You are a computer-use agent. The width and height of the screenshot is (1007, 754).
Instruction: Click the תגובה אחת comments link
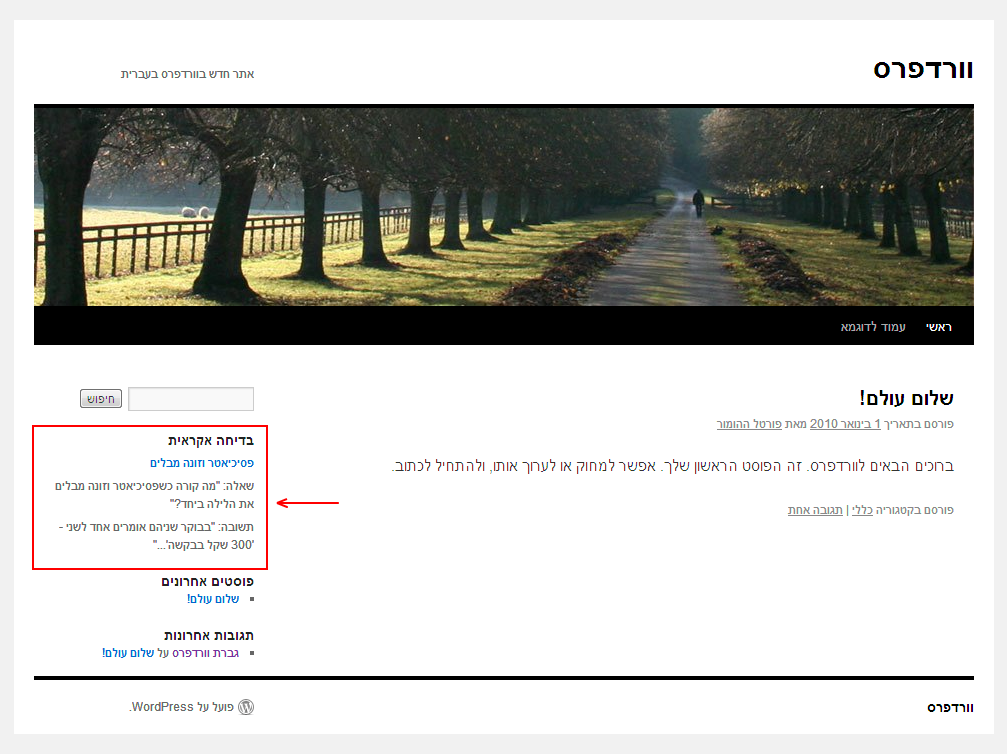815,510
